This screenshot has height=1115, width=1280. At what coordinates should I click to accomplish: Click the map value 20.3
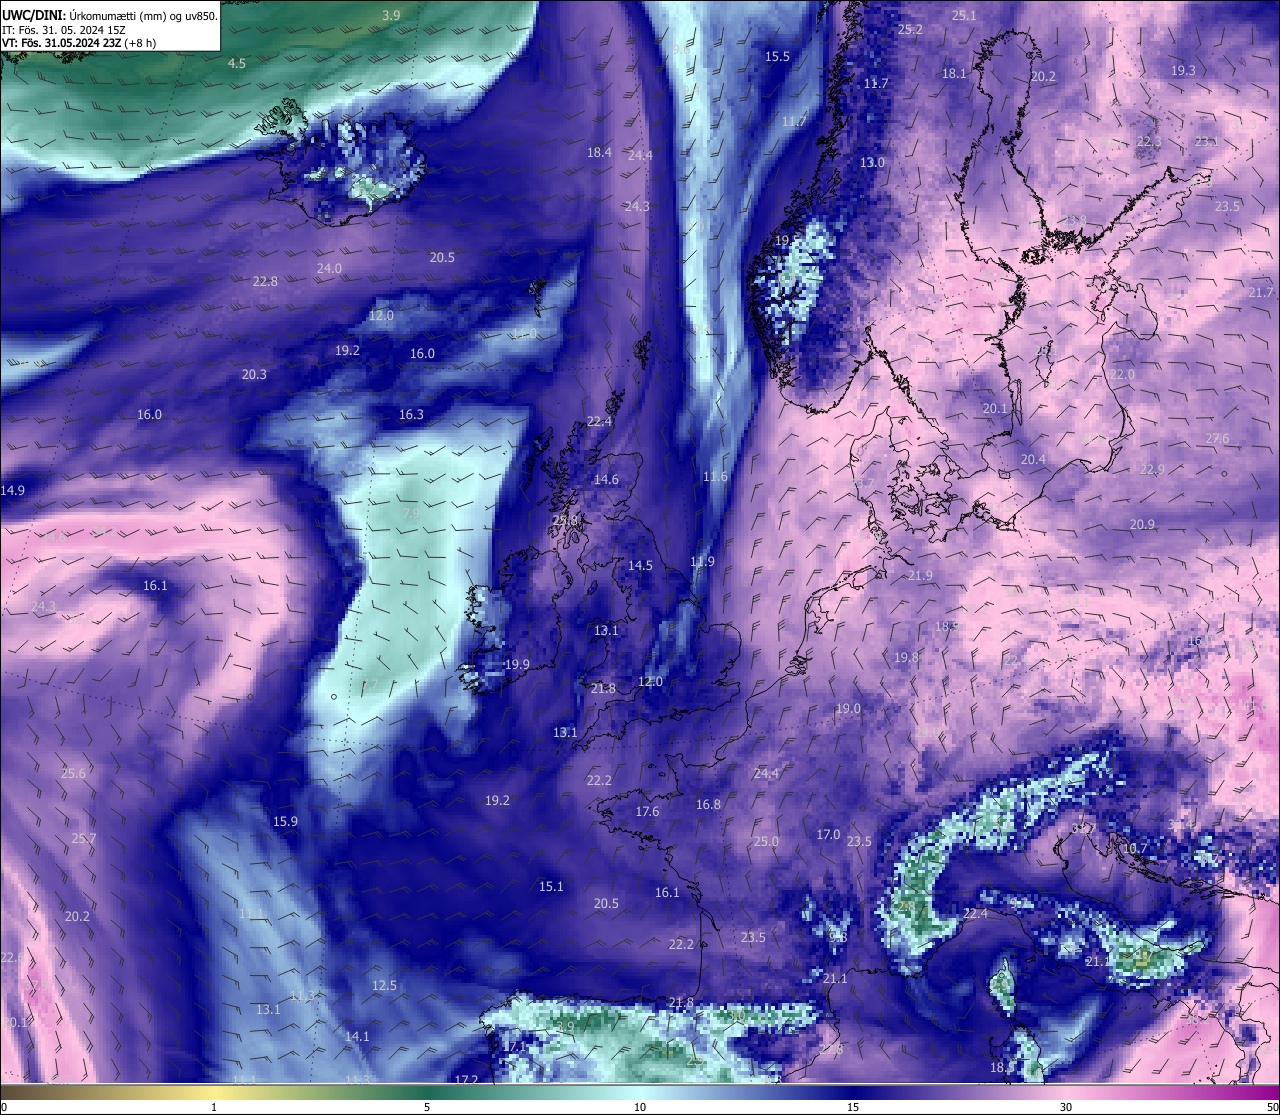[254, 375]
